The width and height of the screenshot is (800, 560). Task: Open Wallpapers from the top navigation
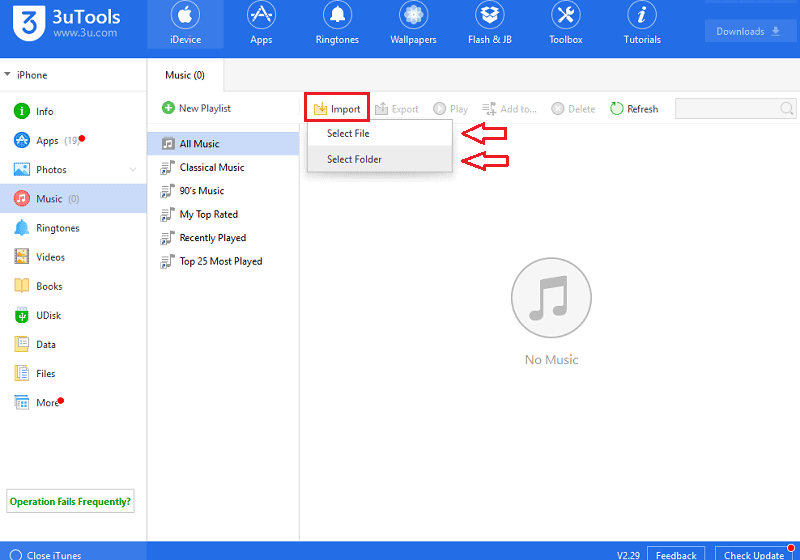click(x=413, y=24)
